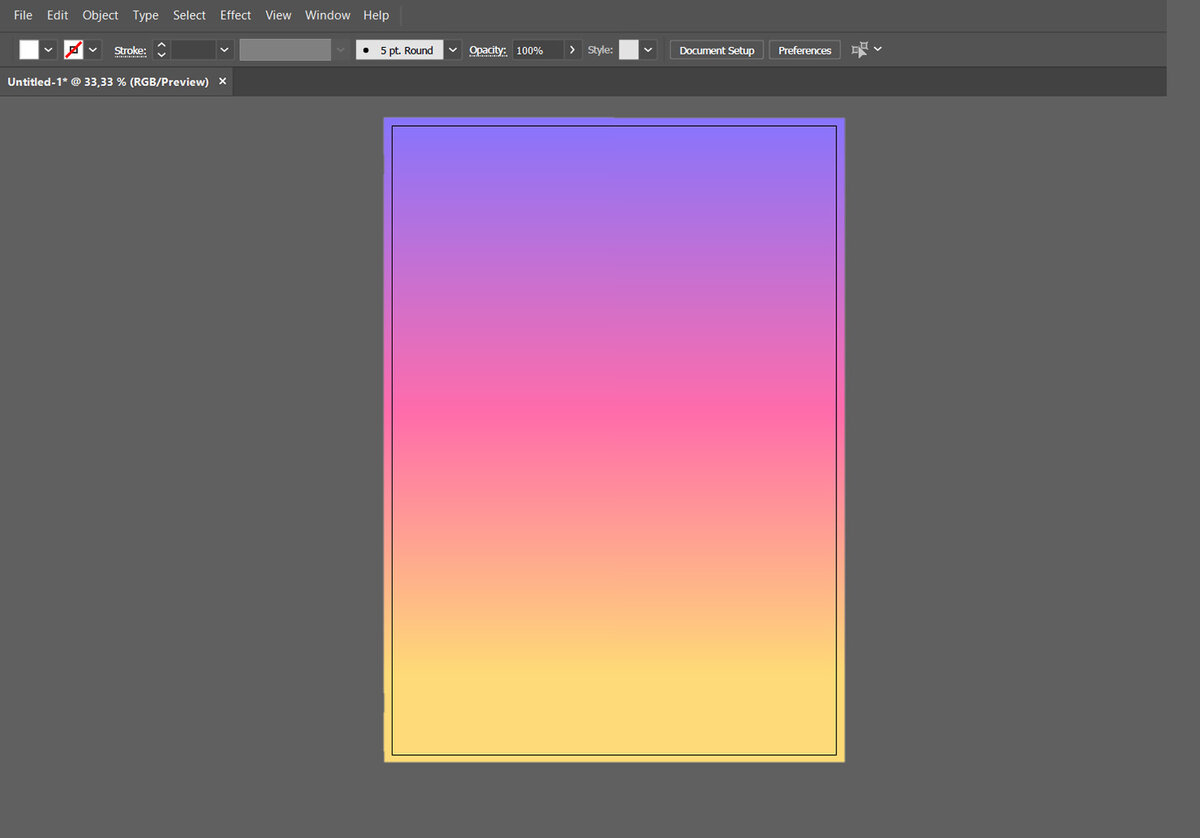Click the Preferences button
Screen dimensions: 1200x838
[804, 50]
